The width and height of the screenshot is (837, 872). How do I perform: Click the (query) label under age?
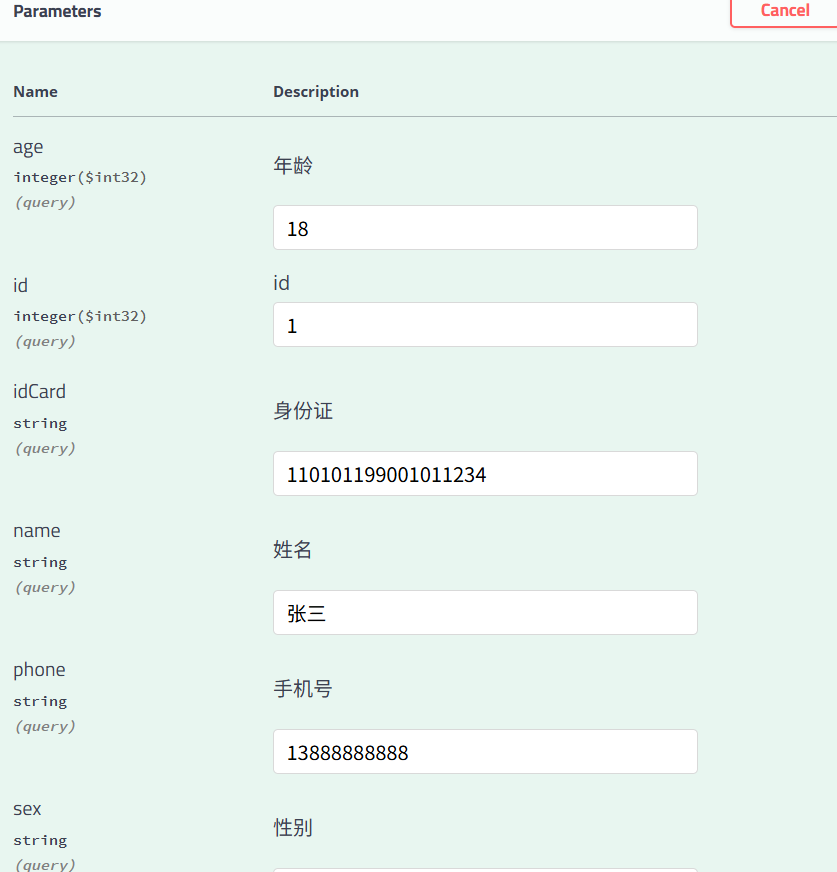[45, 202]
